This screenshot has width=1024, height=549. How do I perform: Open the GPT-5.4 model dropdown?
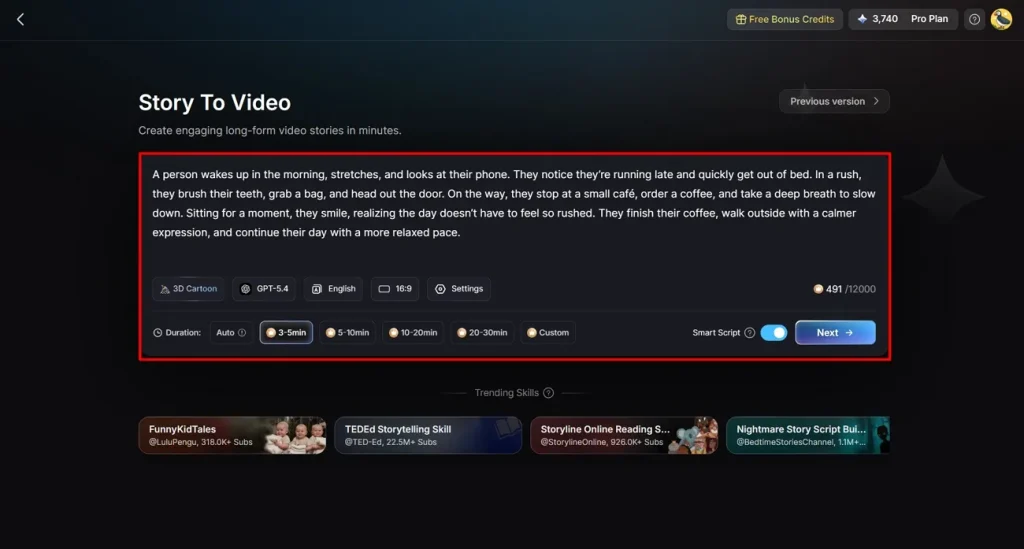click(264, 289)
